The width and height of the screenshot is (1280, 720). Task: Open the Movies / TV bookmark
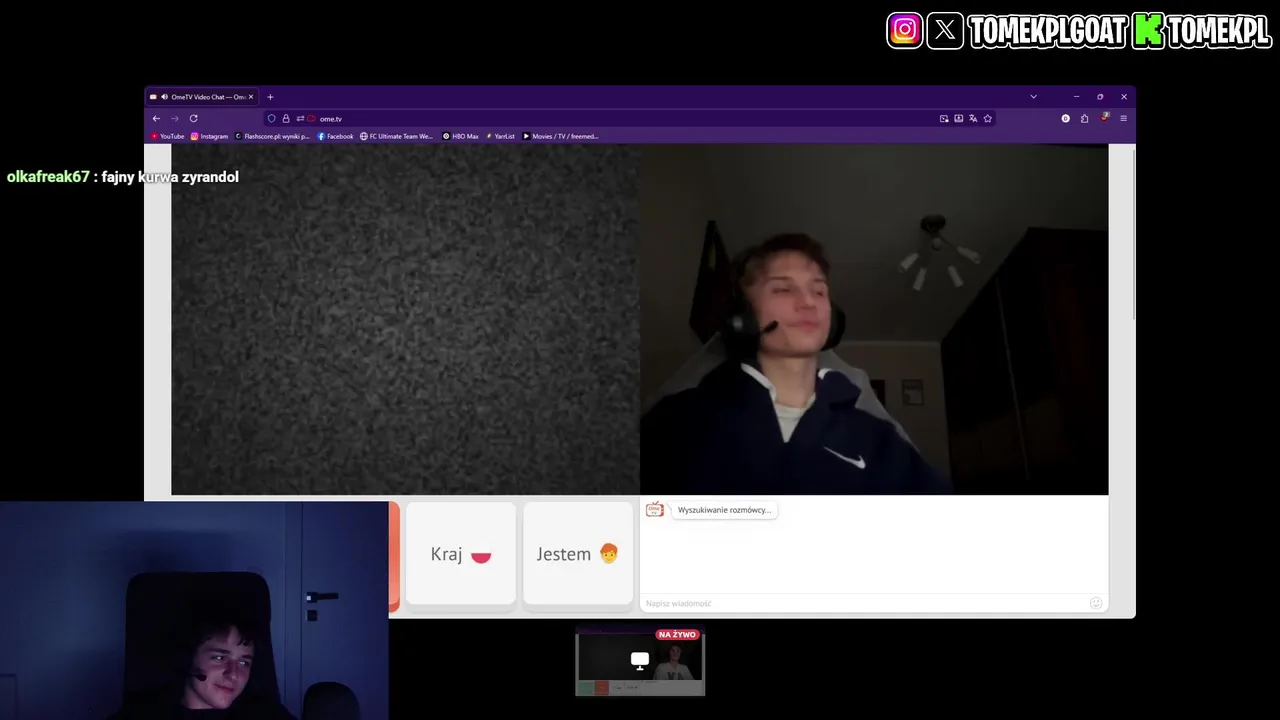(x=560, y=136)
